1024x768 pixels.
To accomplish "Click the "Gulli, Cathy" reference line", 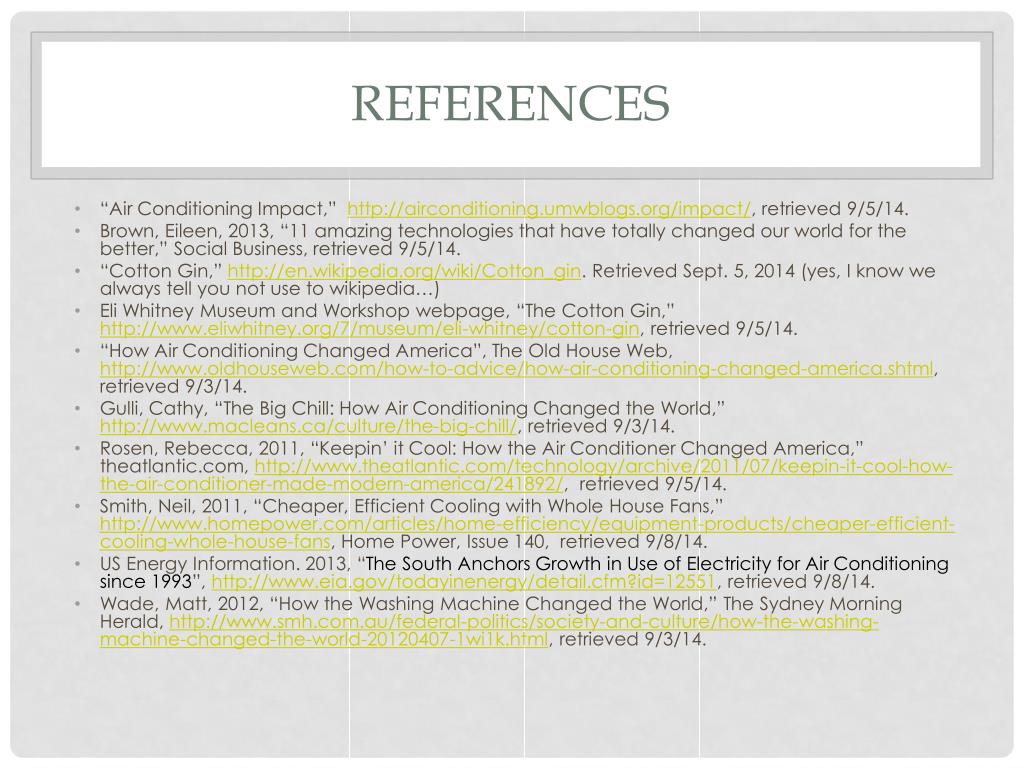I will pos(412,409).
